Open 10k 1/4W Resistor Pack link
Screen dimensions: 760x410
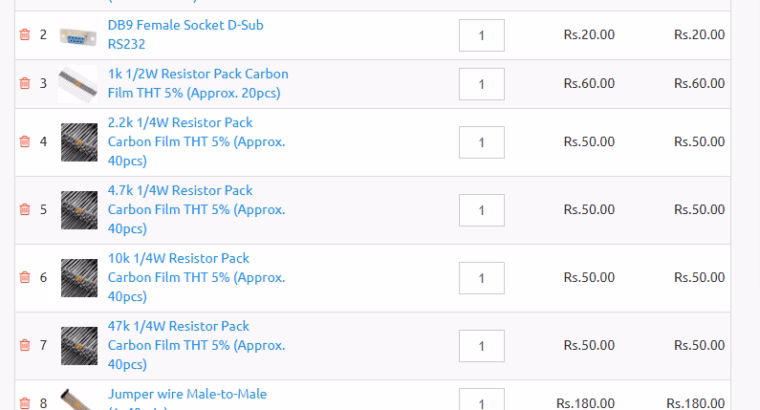(178, 259)
